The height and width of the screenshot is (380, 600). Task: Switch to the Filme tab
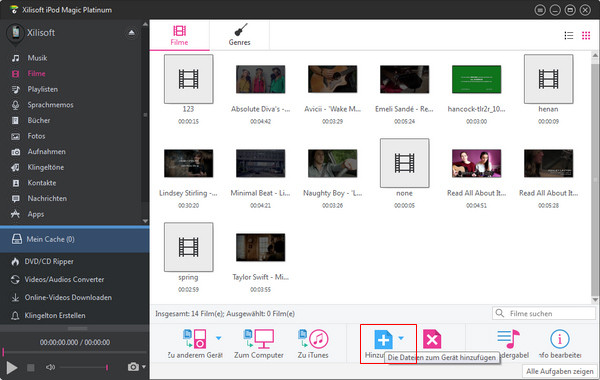point(179,35)
